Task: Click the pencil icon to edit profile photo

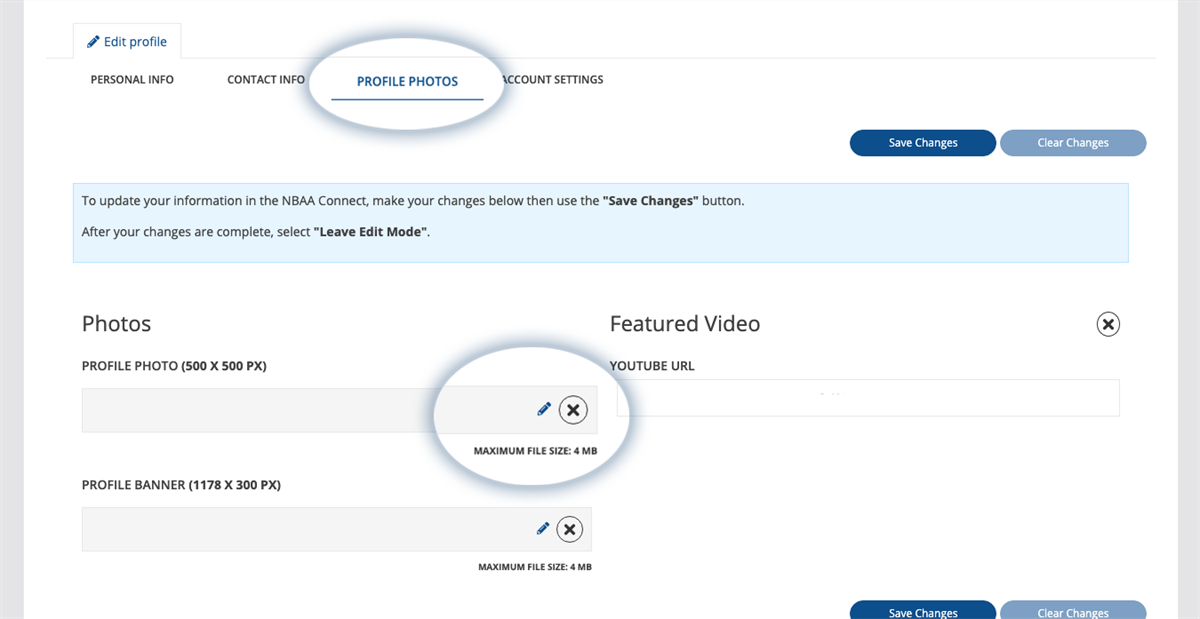Action: 544,408
